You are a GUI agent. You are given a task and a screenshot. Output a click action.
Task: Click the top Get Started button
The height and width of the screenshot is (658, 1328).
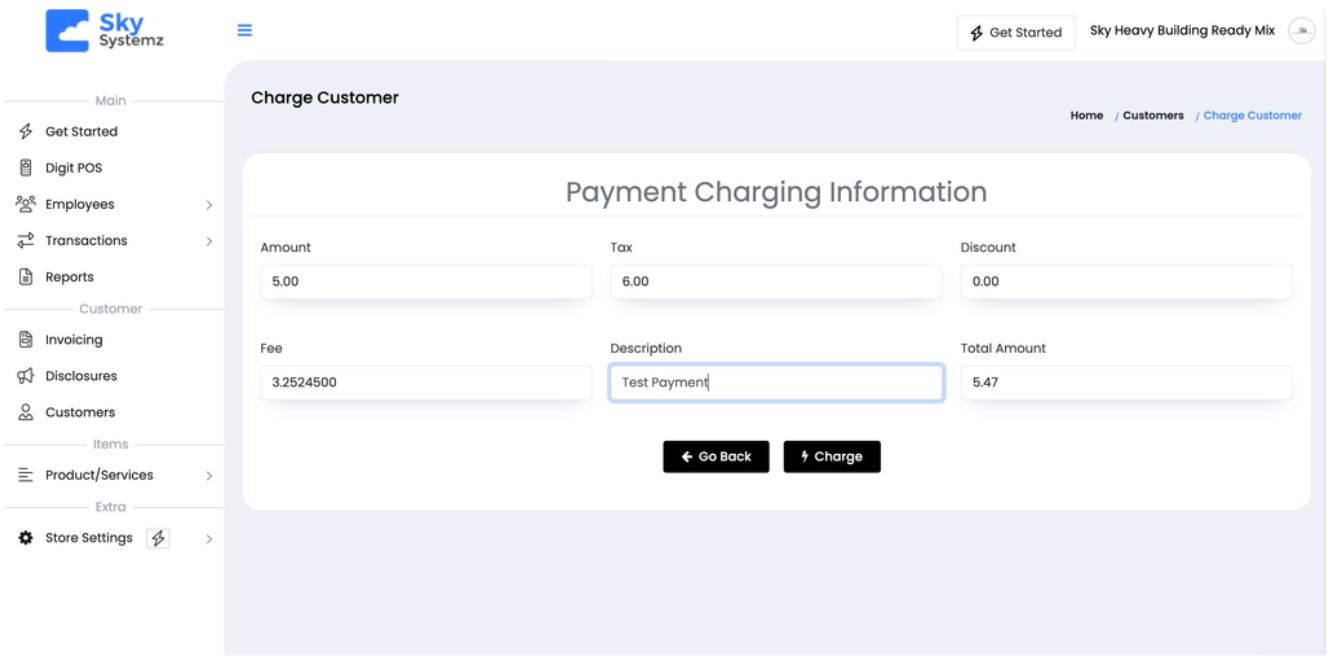(1016, 32)
